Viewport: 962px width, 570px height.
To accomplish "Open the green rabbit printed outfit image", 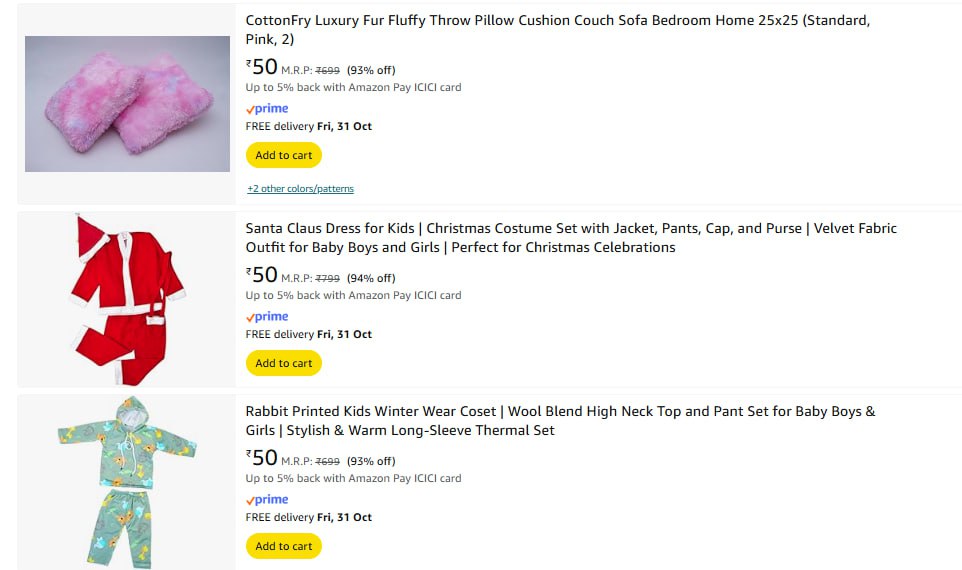I will click(x=127, y=482).
